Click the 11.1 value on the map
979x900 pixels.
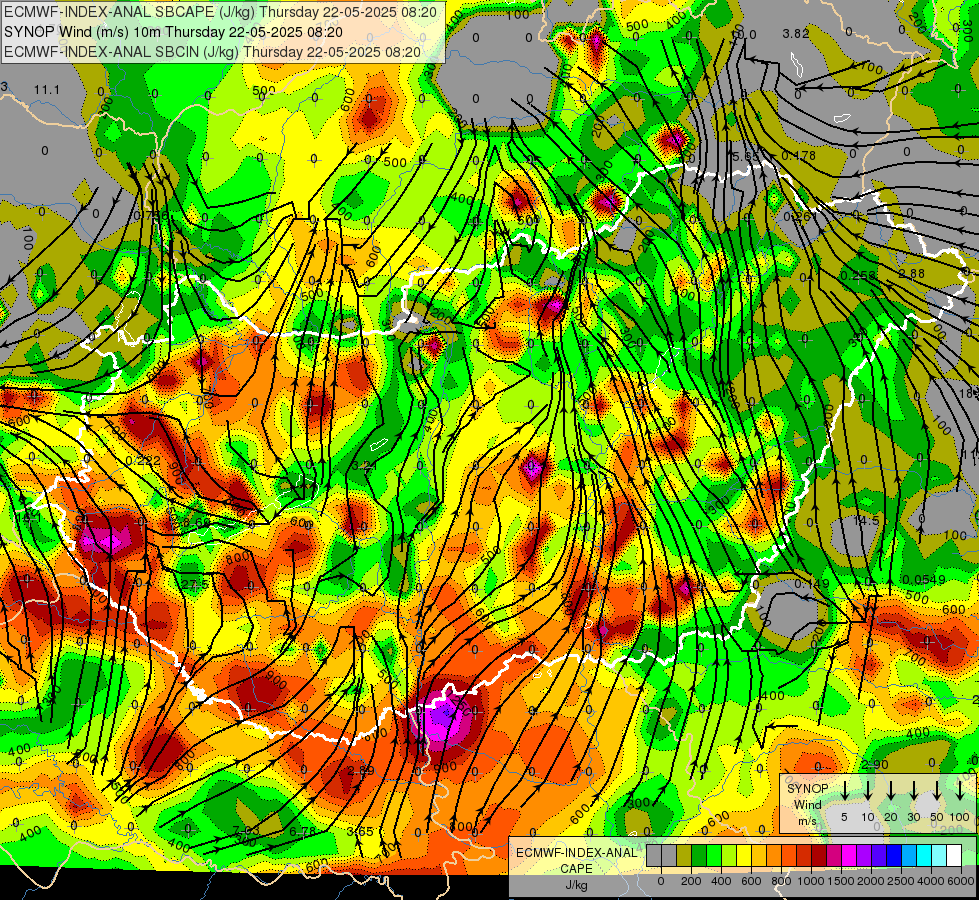coord(47,90)
